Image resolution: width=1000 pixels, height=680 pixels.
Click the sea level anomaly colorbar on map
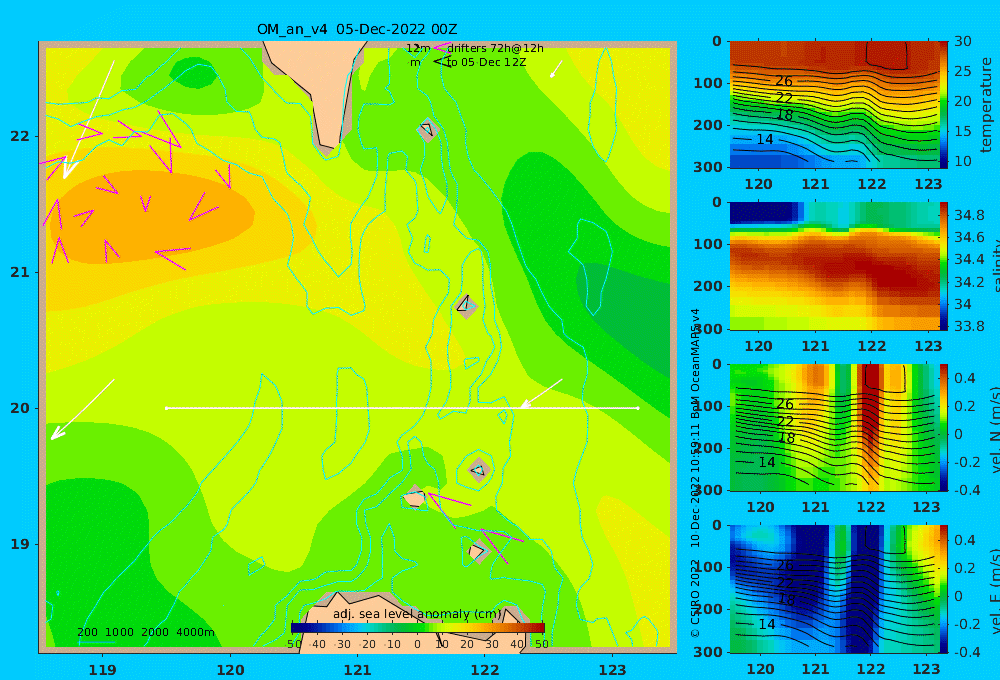coord(417,628)
